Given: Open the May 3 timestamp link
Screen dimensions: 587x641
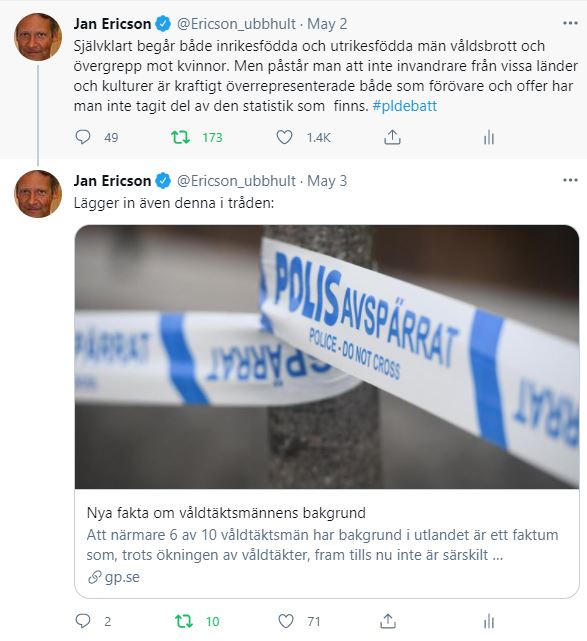Looking at the screenshot, I should click(x=327, y=181).
